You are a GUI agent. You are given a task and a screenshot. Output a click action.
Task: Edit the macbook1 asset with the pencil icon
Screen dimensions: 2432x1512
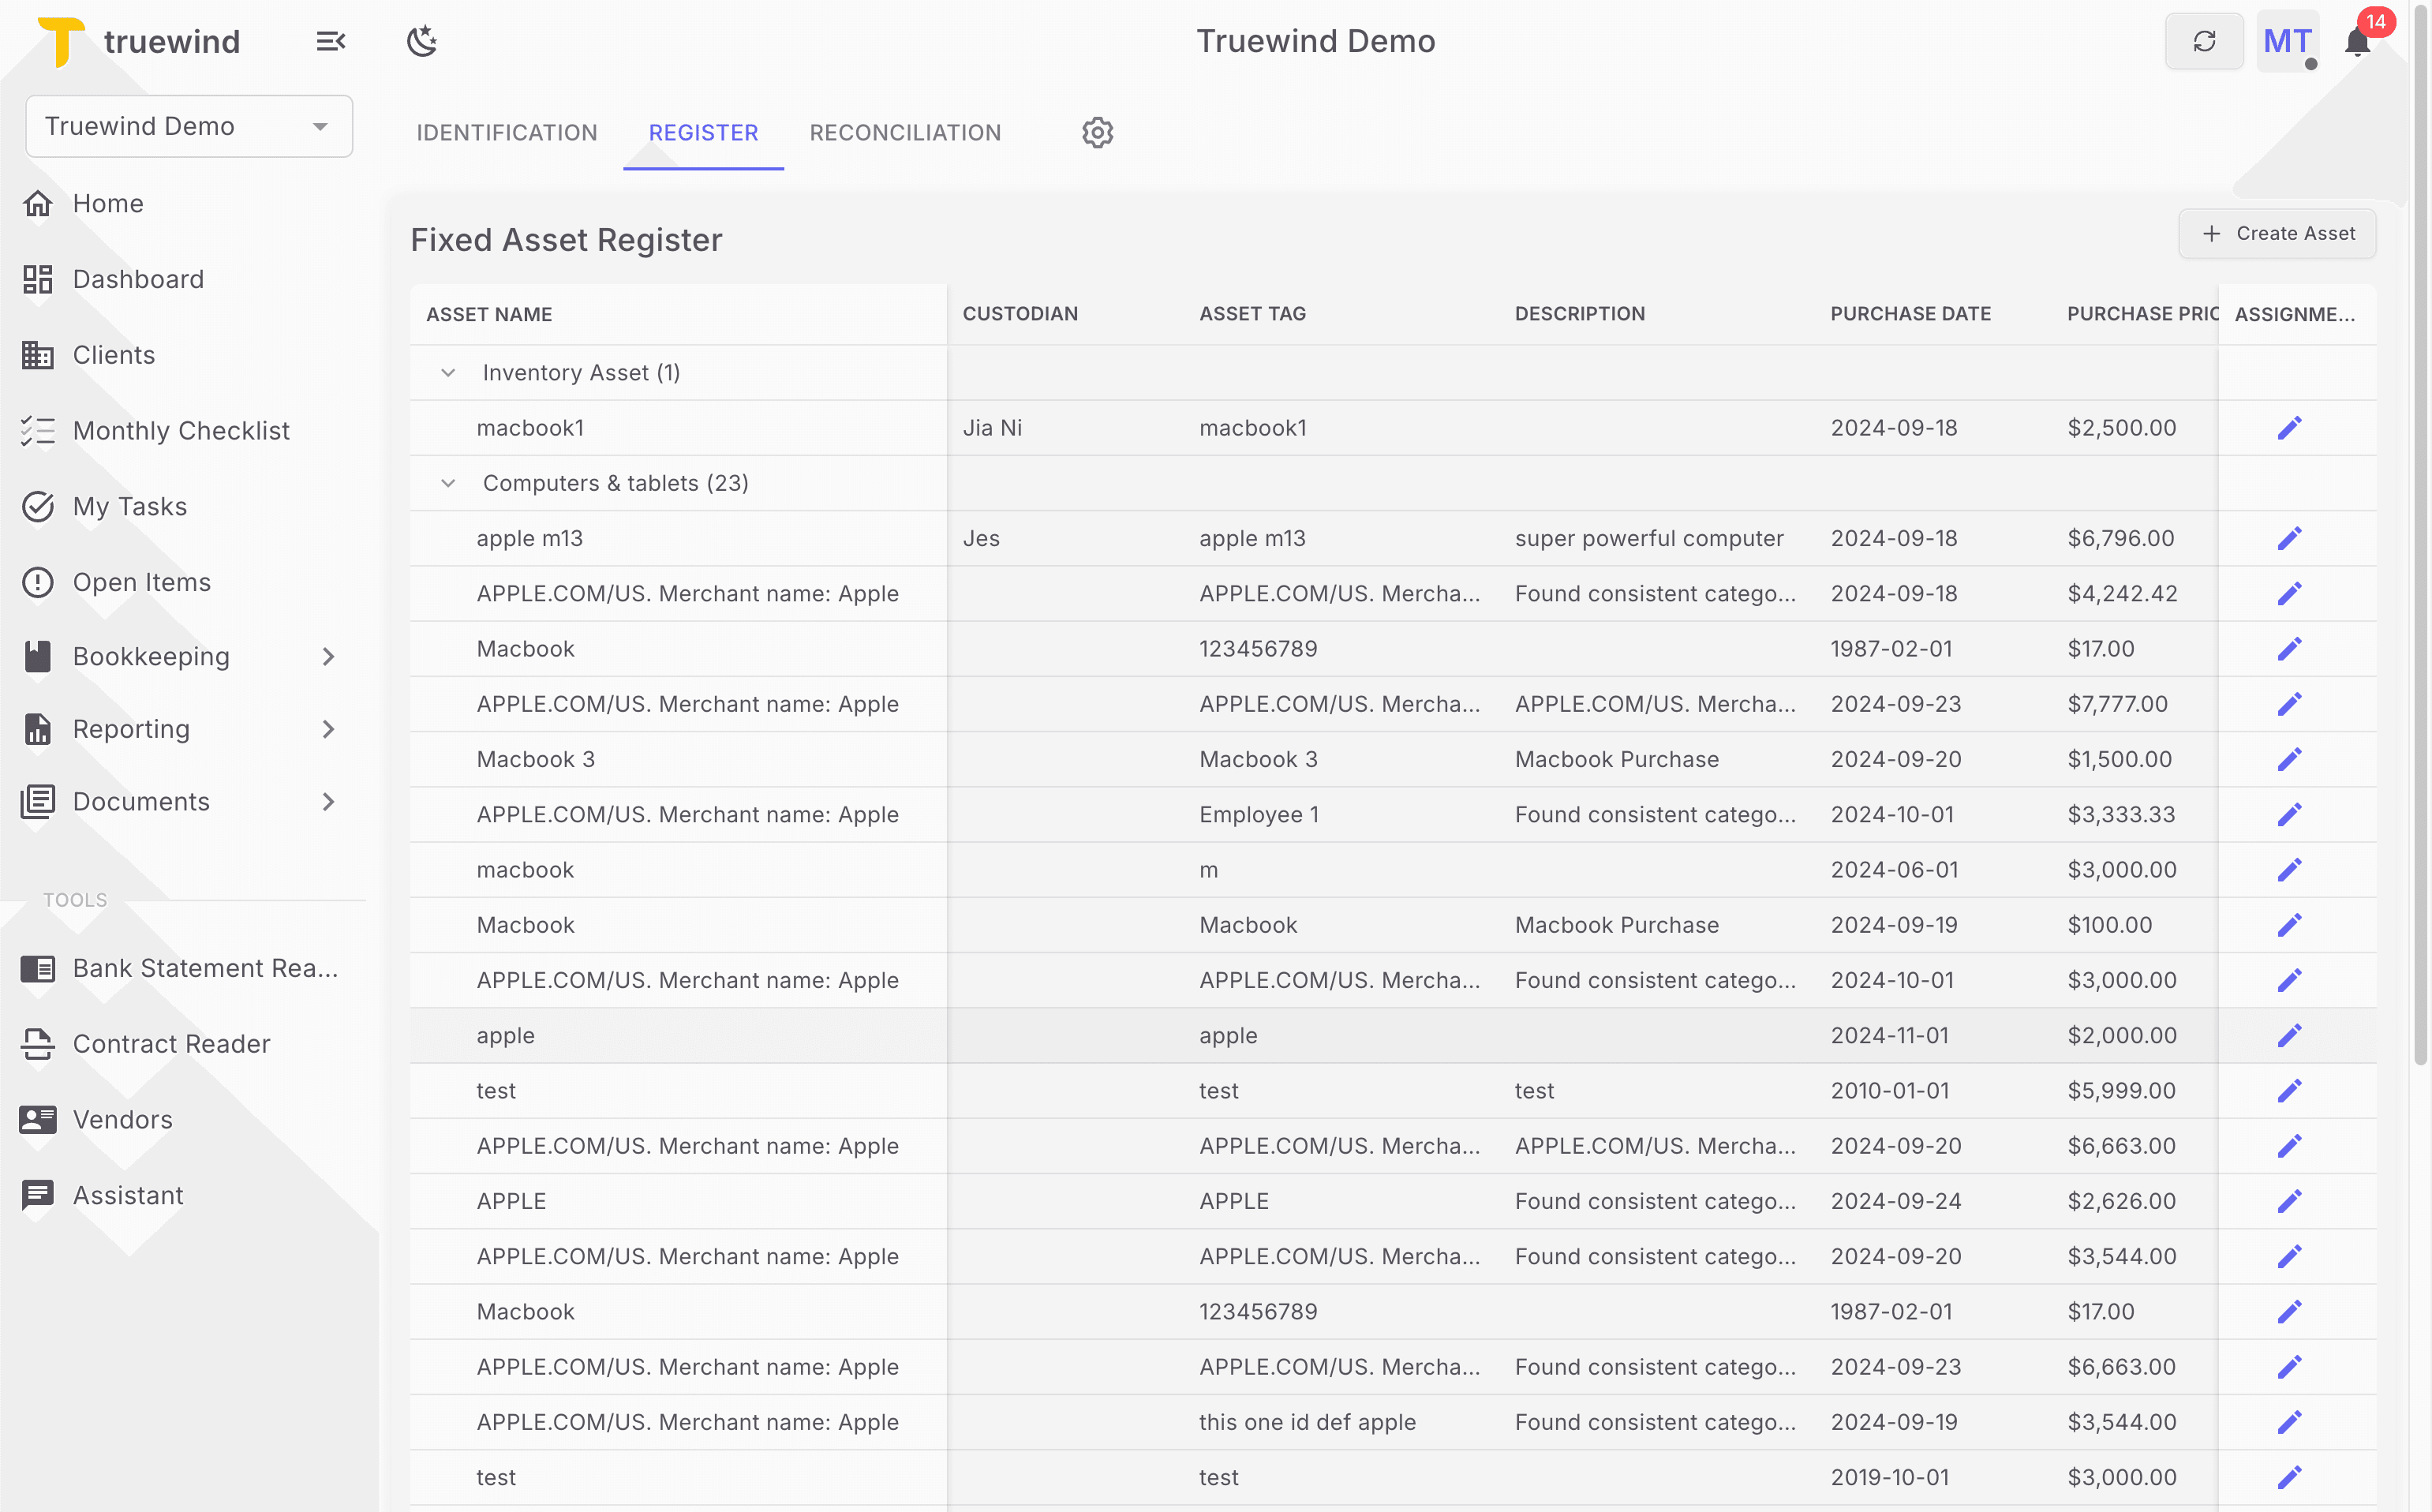click(x=2290, y=427)
